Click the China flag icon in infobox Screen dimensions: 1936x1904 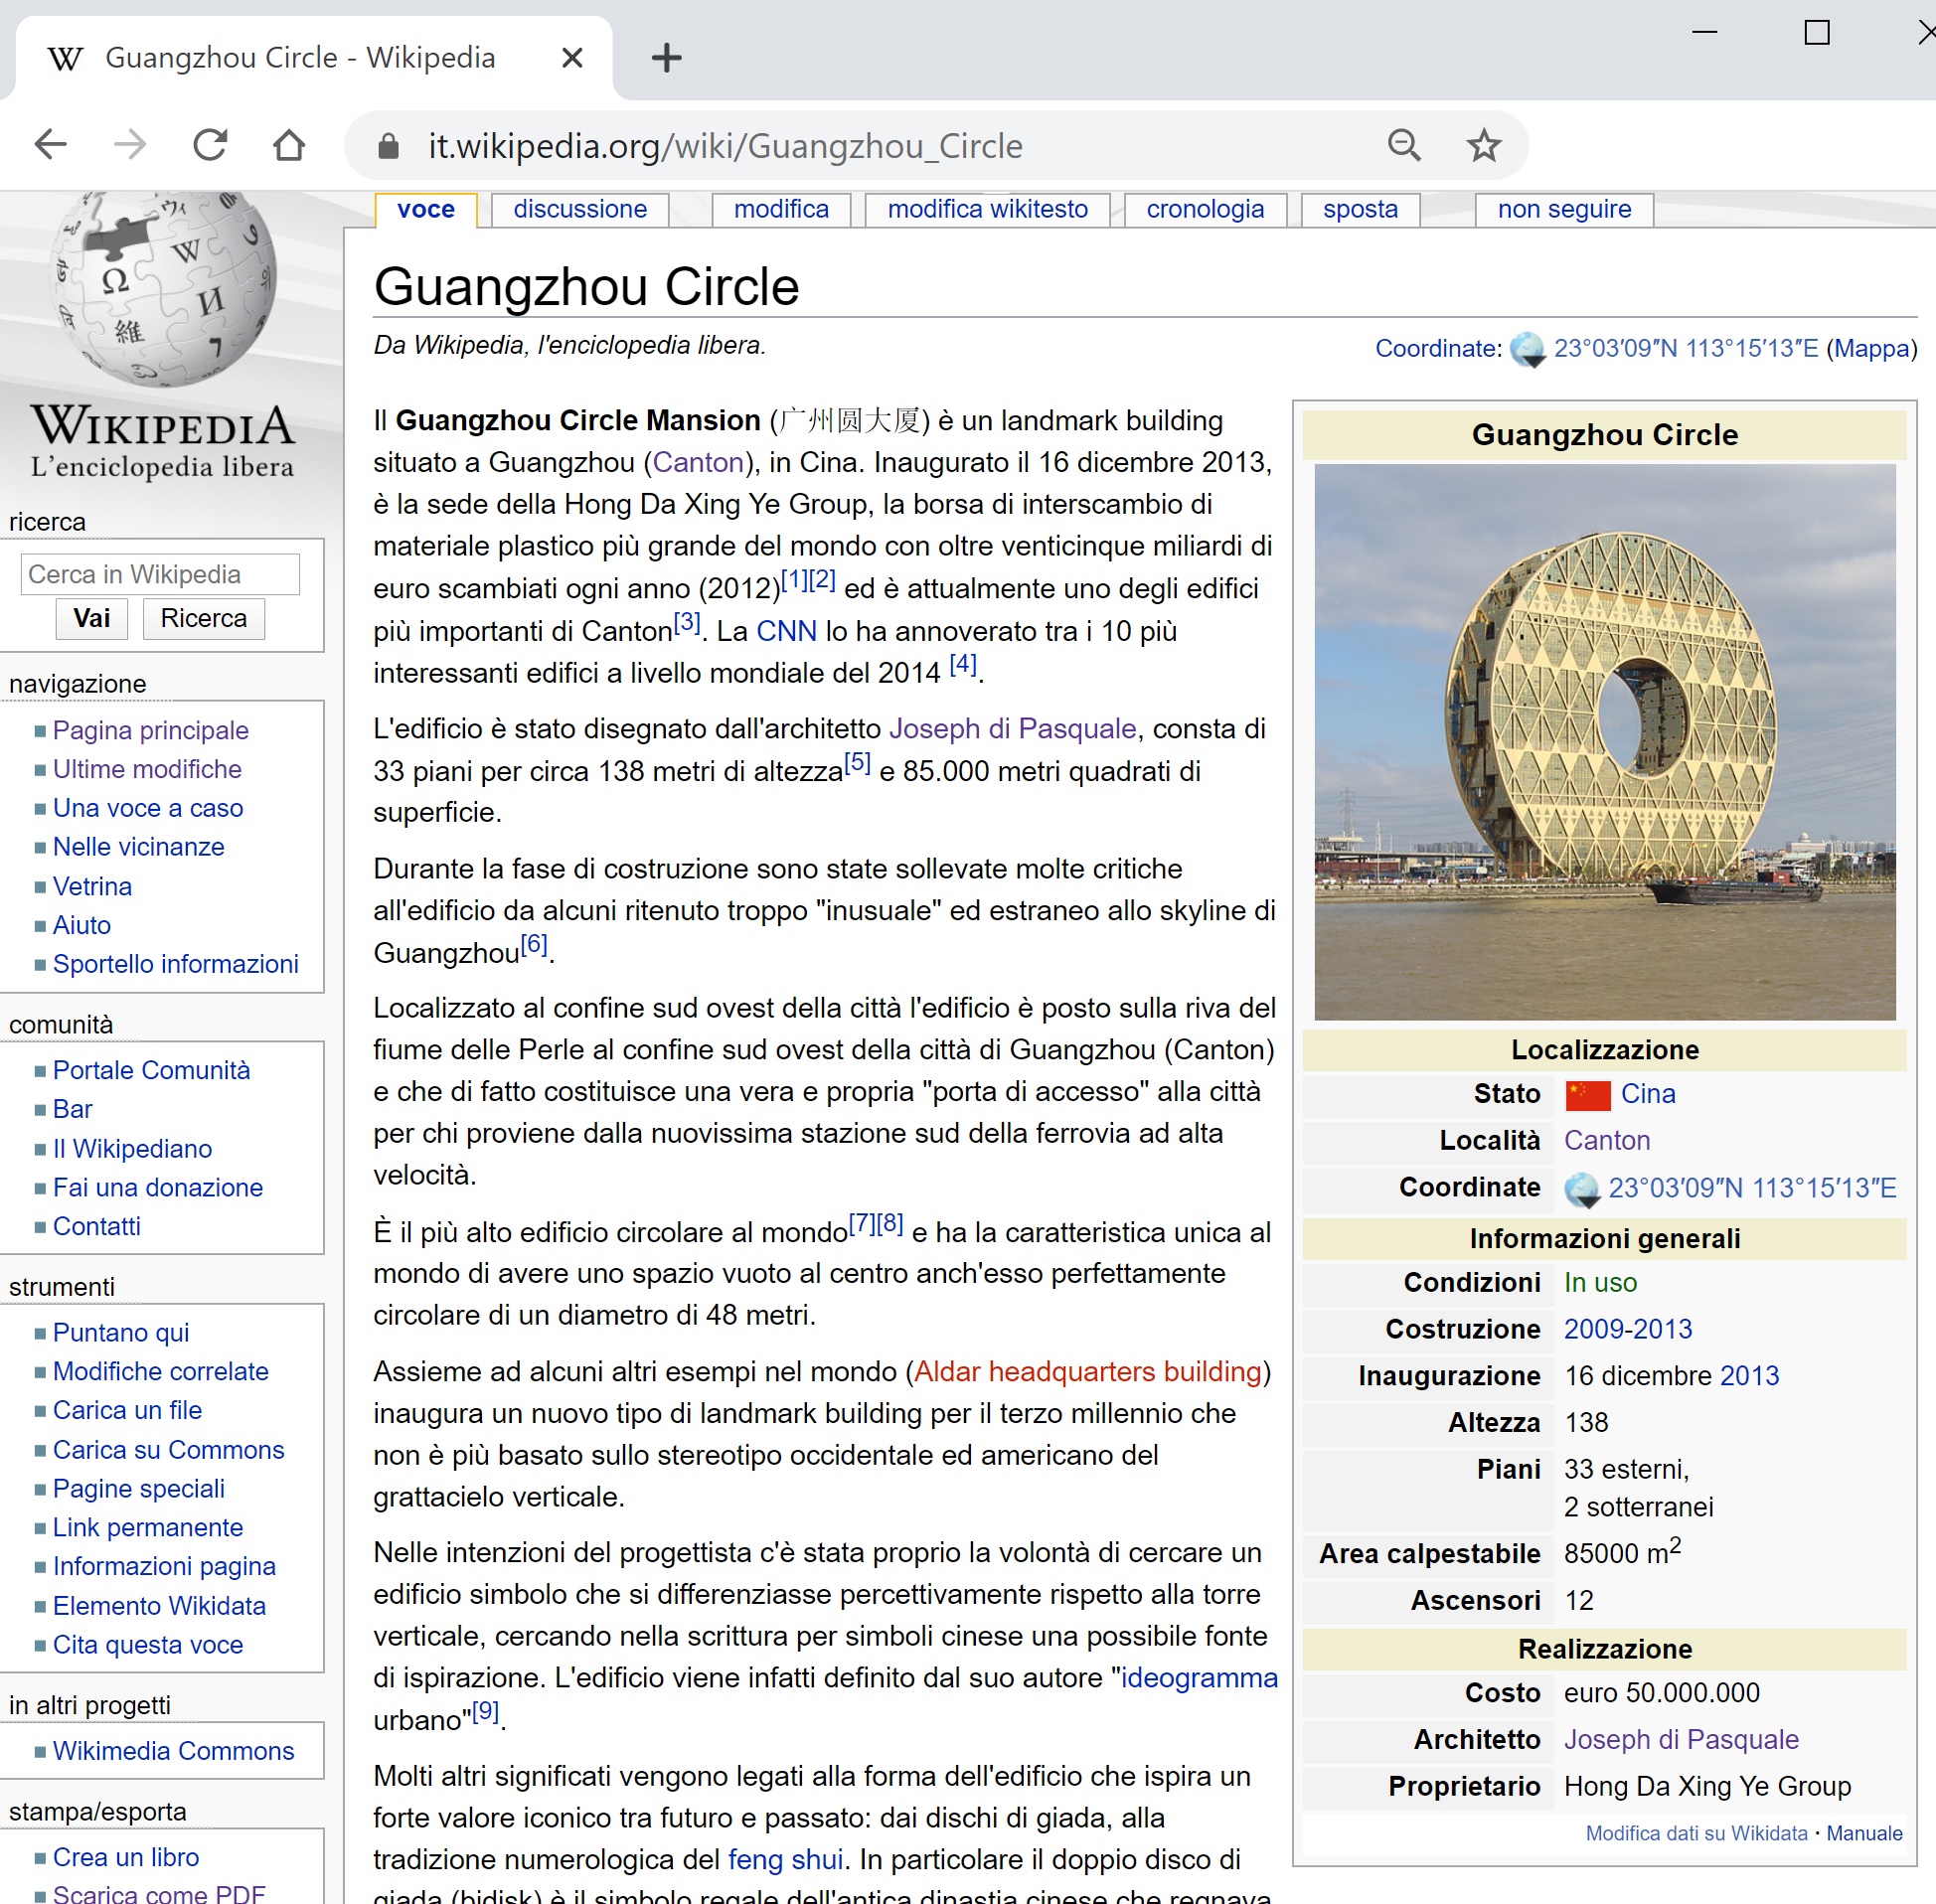[1587, 1095]
